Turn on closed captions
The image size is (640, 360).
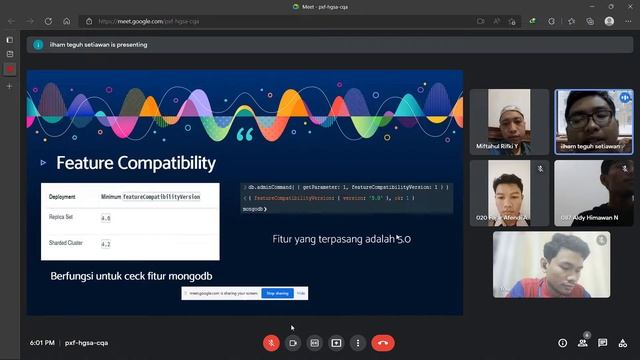pos(314,343)
